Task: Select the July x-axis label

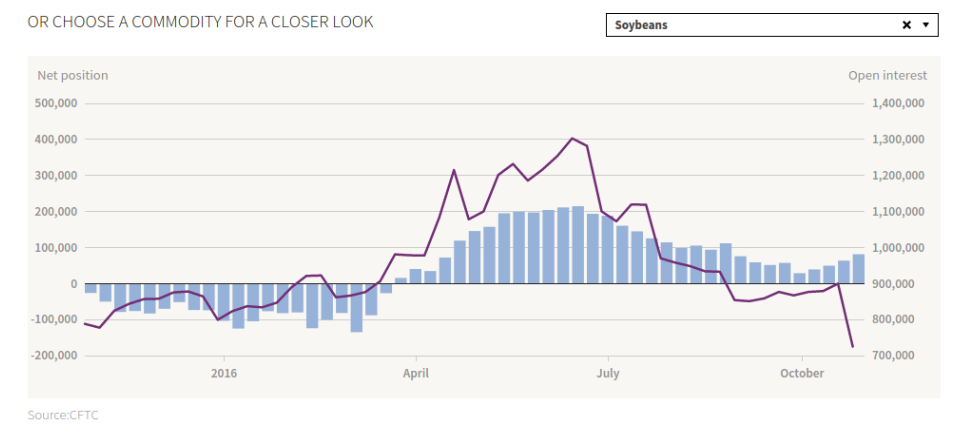Action: 607,373
